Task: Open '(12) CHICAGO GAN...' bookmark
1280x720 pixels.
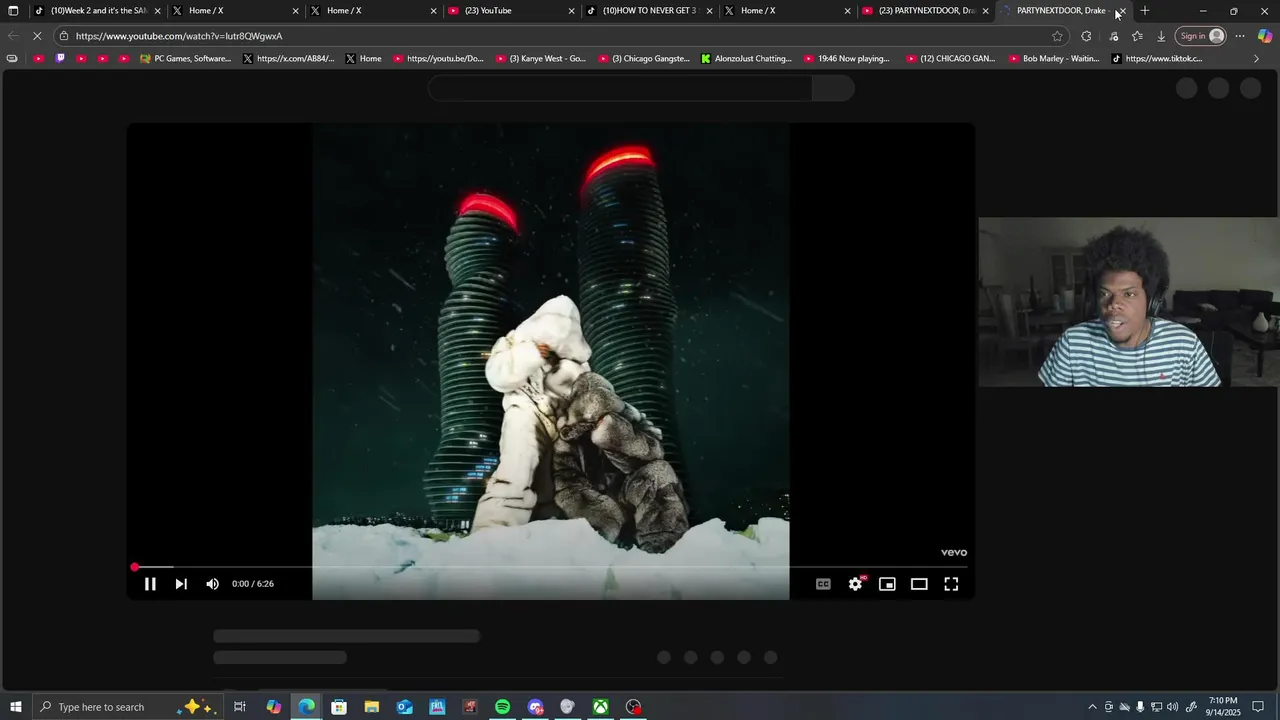Action: point(950,59)
